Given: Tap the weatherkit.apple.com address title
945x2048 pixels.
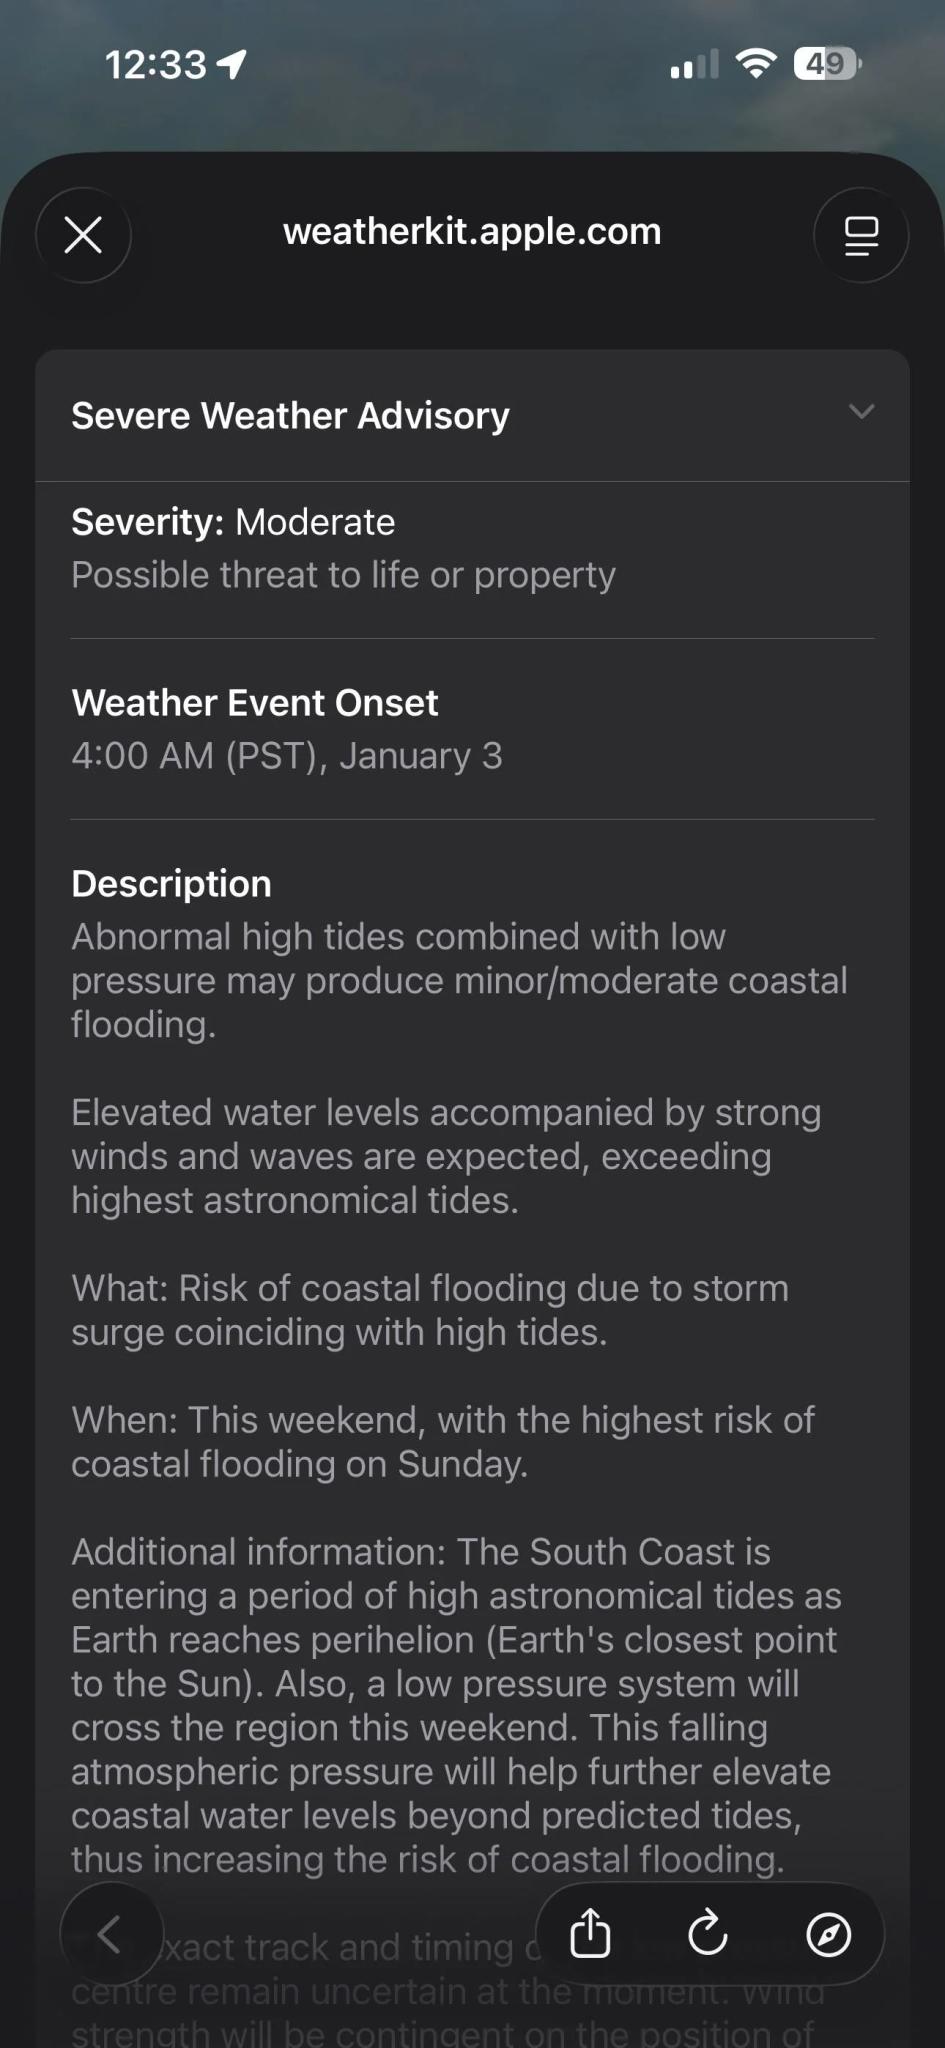Looking at the screenshot, I should 472,232.
